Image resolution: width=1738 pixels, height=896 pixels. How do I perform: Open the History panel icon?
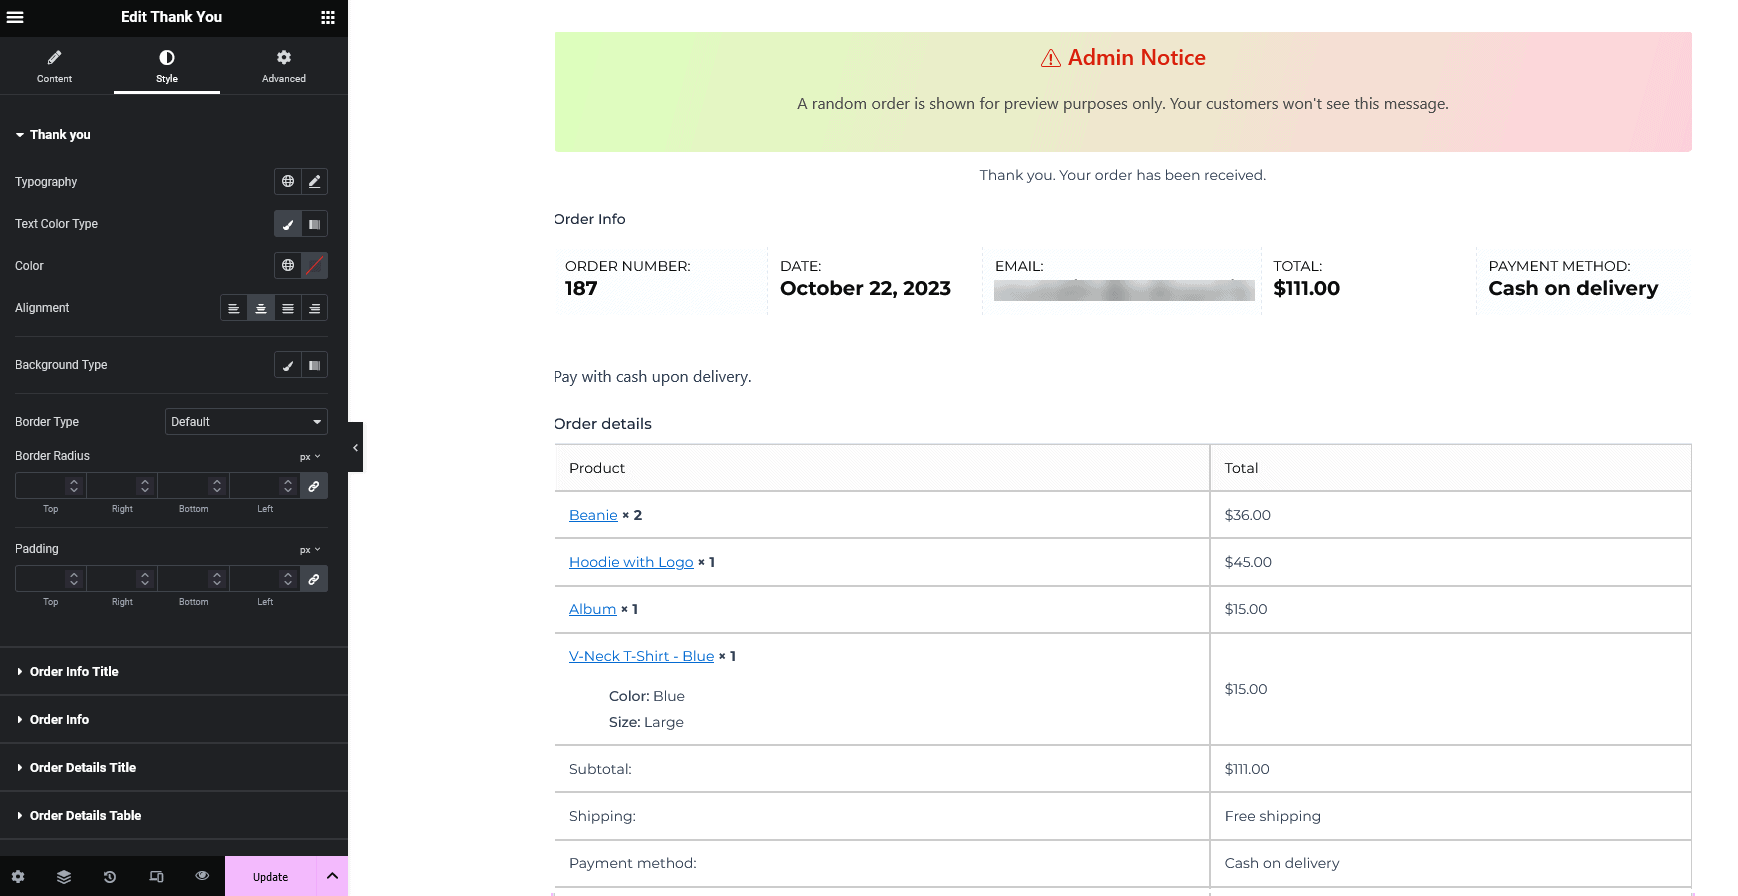click(x=110, y=877)
